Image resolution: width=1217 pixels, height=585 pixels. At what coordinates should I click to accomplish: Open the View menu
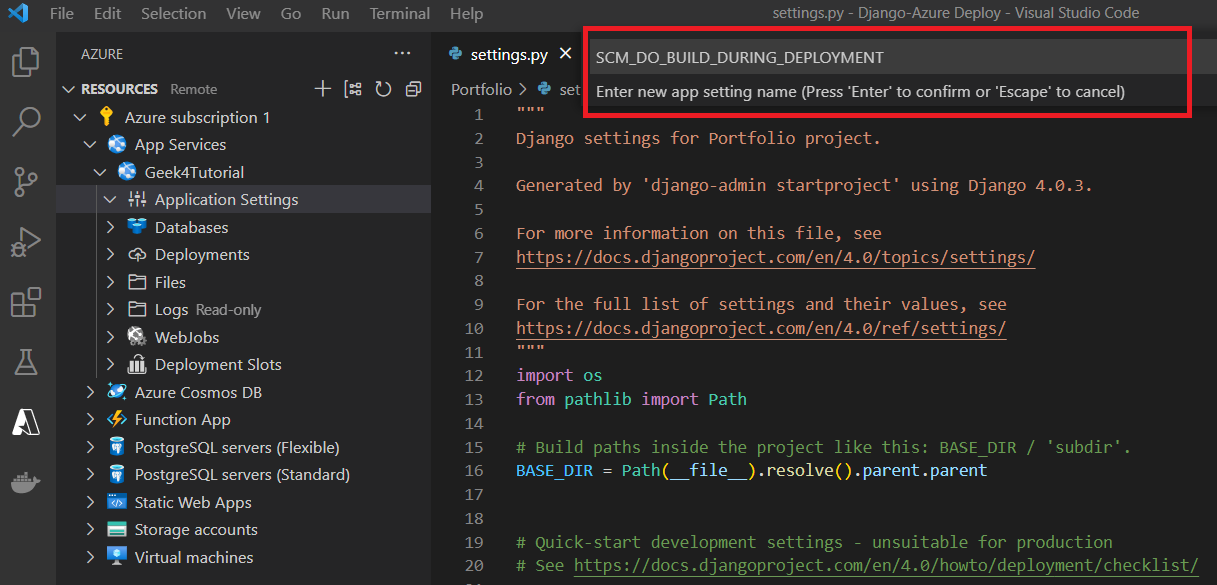tap(243, 14)
